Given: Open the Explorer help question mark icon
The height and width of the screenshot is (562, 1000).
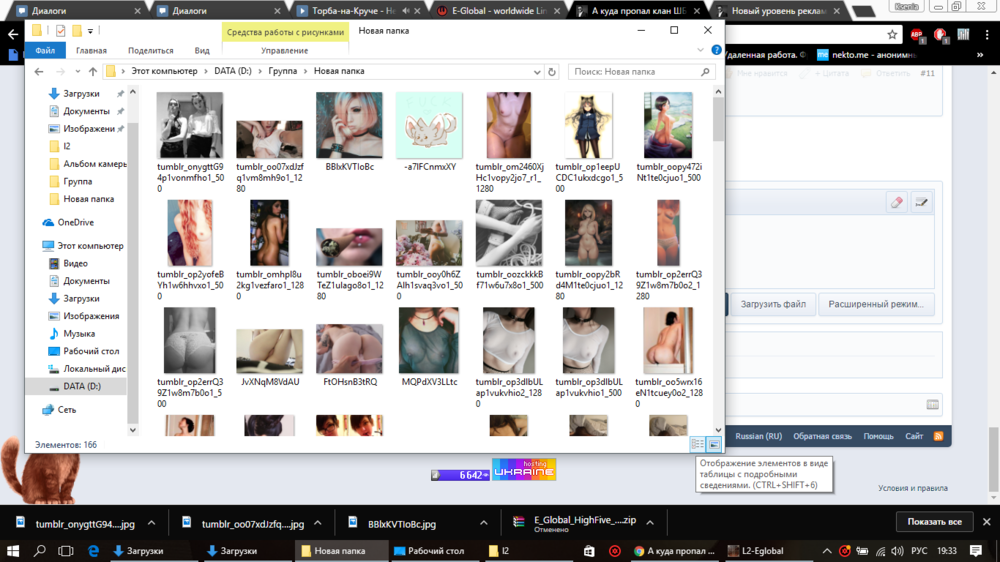Looking at the screenshot, I should [716, 50].
